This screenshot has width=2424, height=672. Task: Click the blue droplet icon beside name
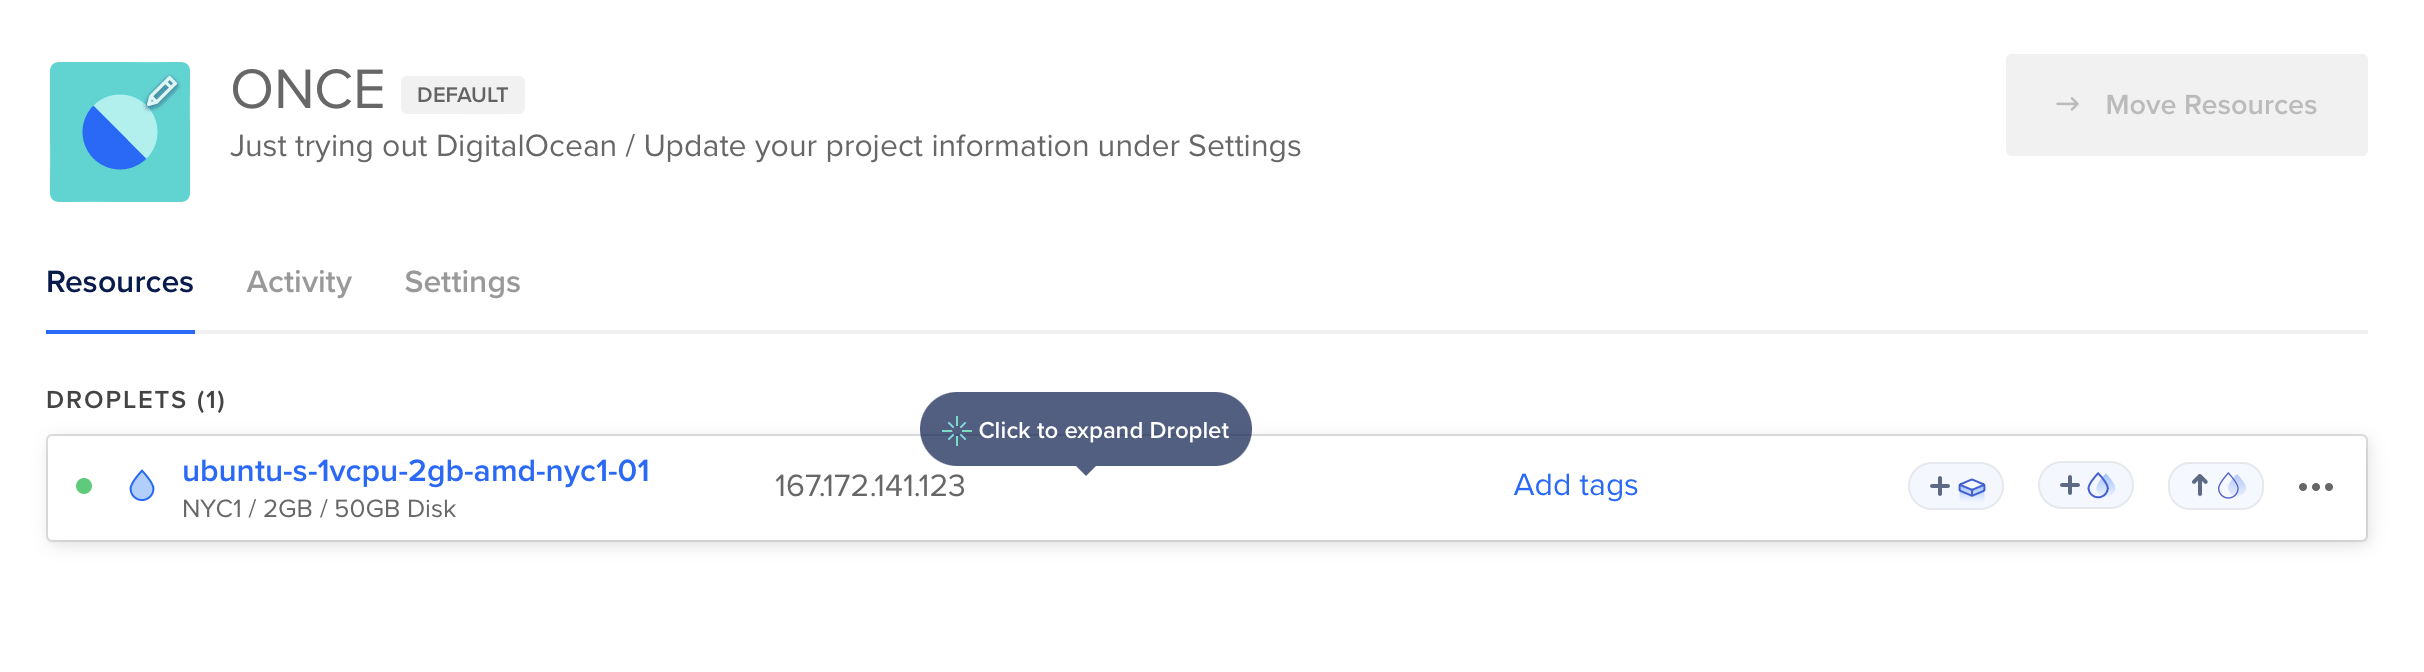tap(142, 486)
